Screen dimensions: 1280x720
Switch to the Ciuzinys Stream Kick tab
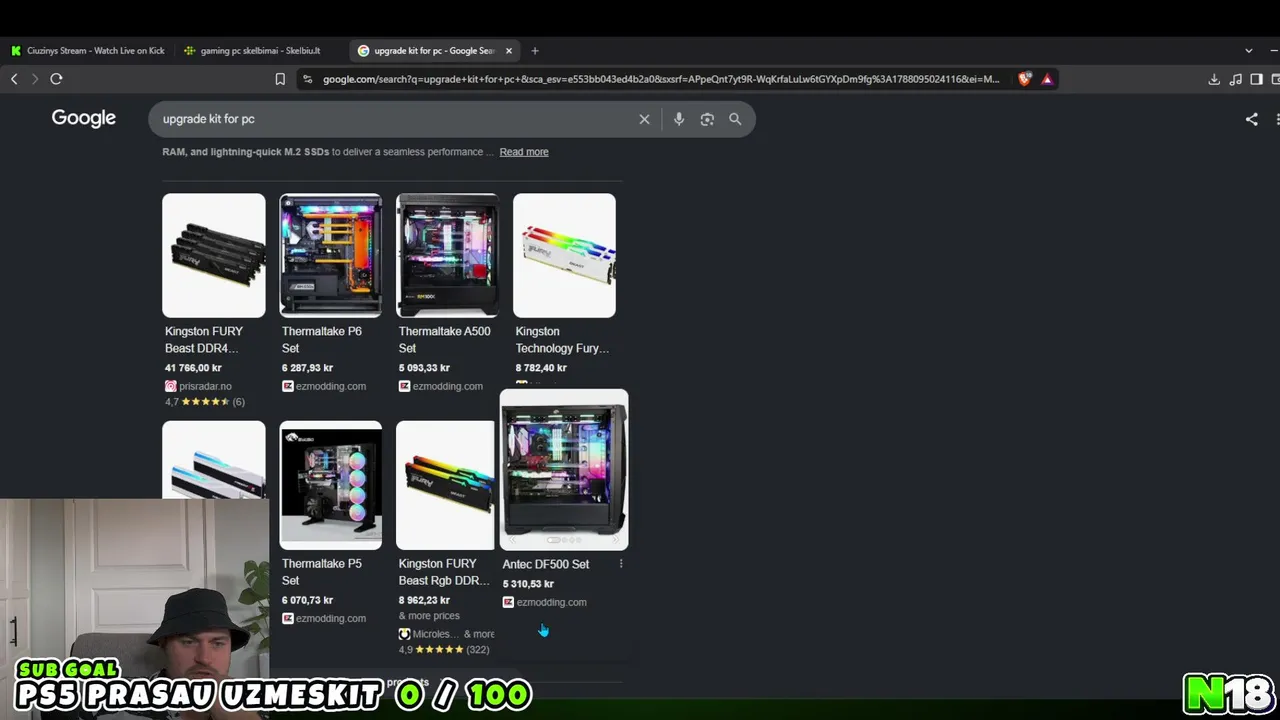pyautogui.click(x=88, y=51)
